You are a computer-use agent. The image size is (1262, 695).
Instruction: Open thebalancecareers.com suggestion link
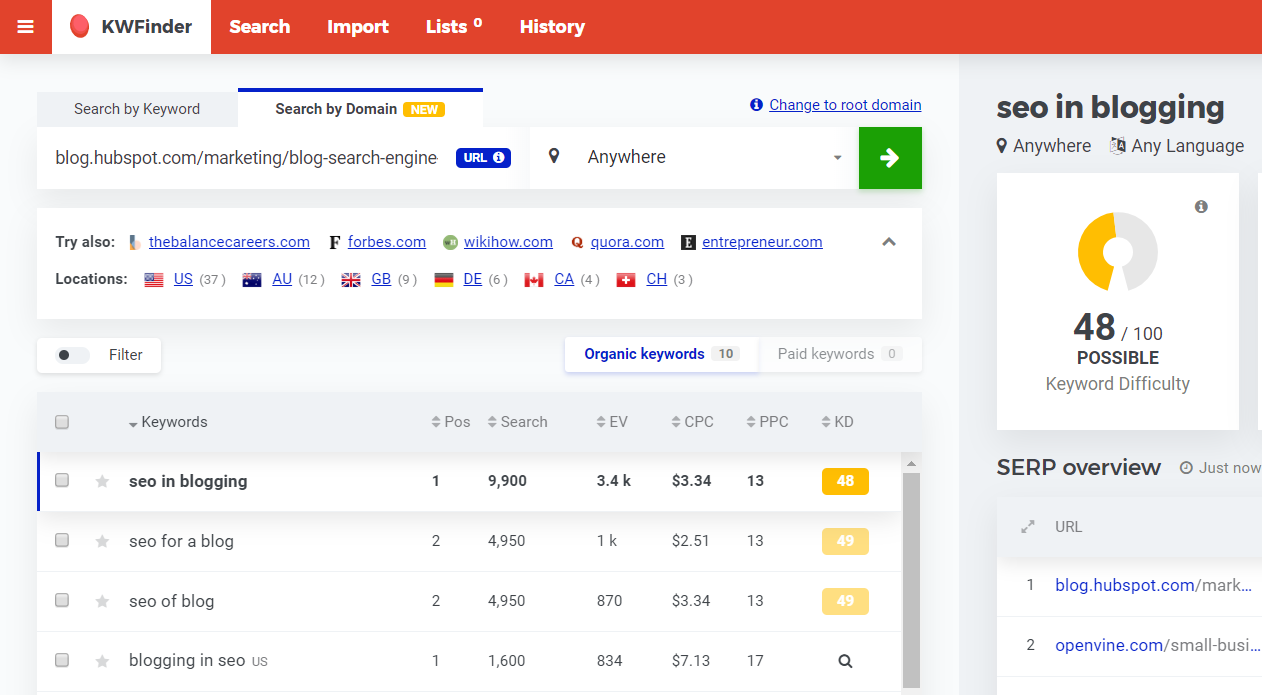pos(229,242)
